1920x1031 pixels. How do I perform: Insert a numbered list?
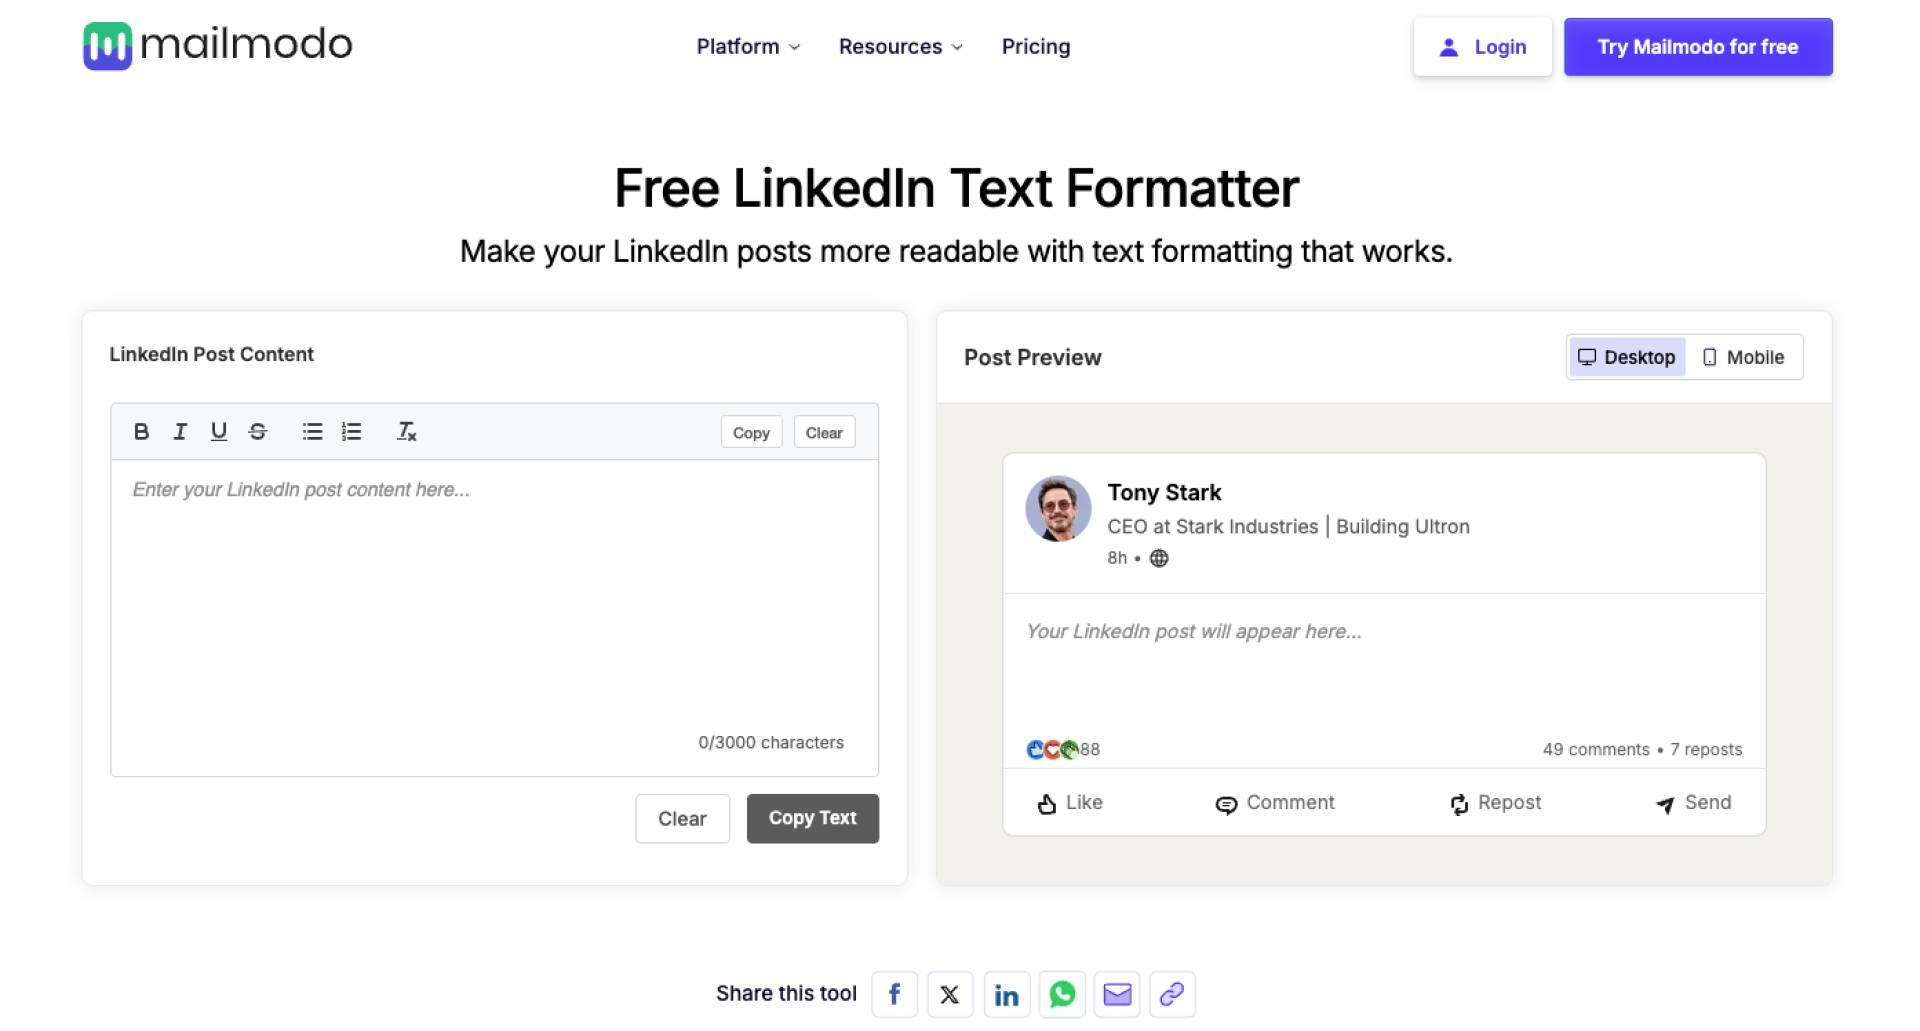click(351, 431)
